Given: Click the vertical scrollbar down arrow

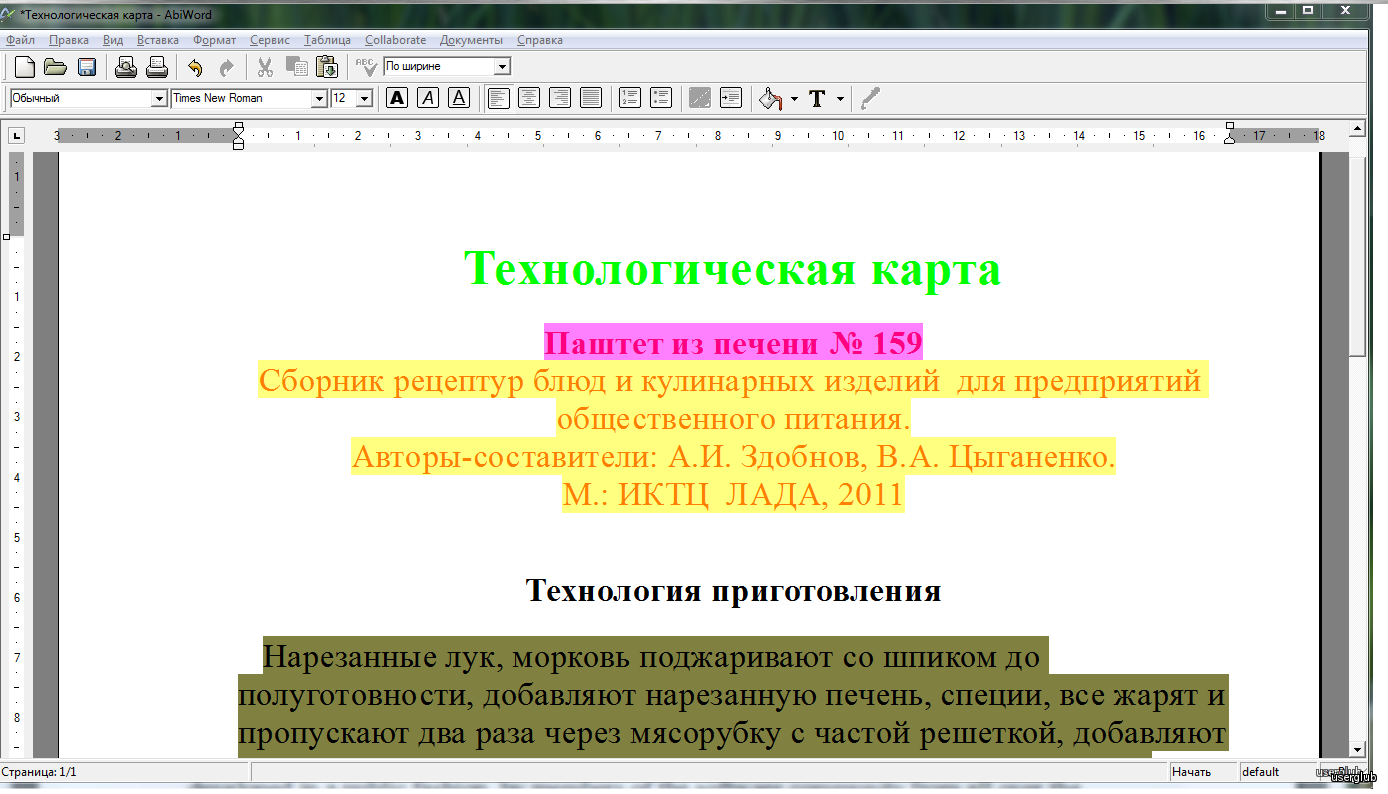Looking at the screenshot, I should coord(1357,750).
